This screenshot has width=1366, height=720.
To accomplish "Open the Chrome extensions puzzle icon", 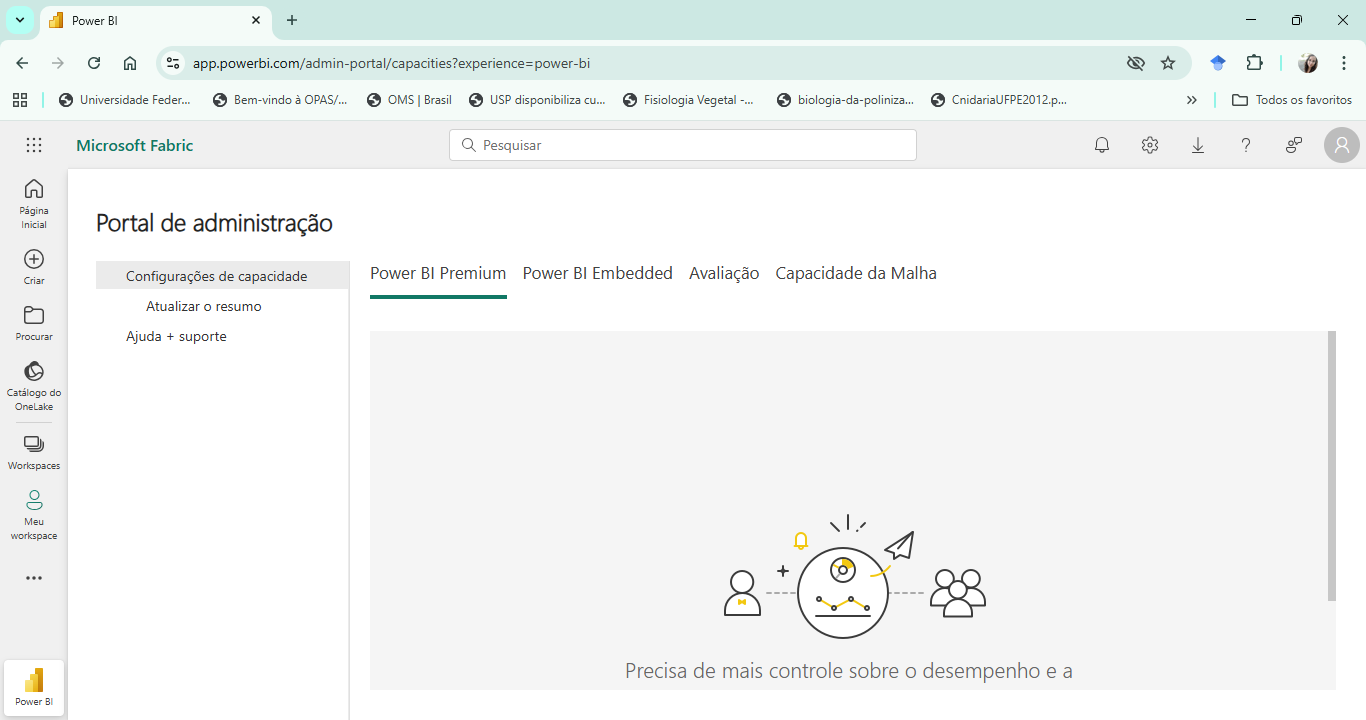I will pos(1254,63).
